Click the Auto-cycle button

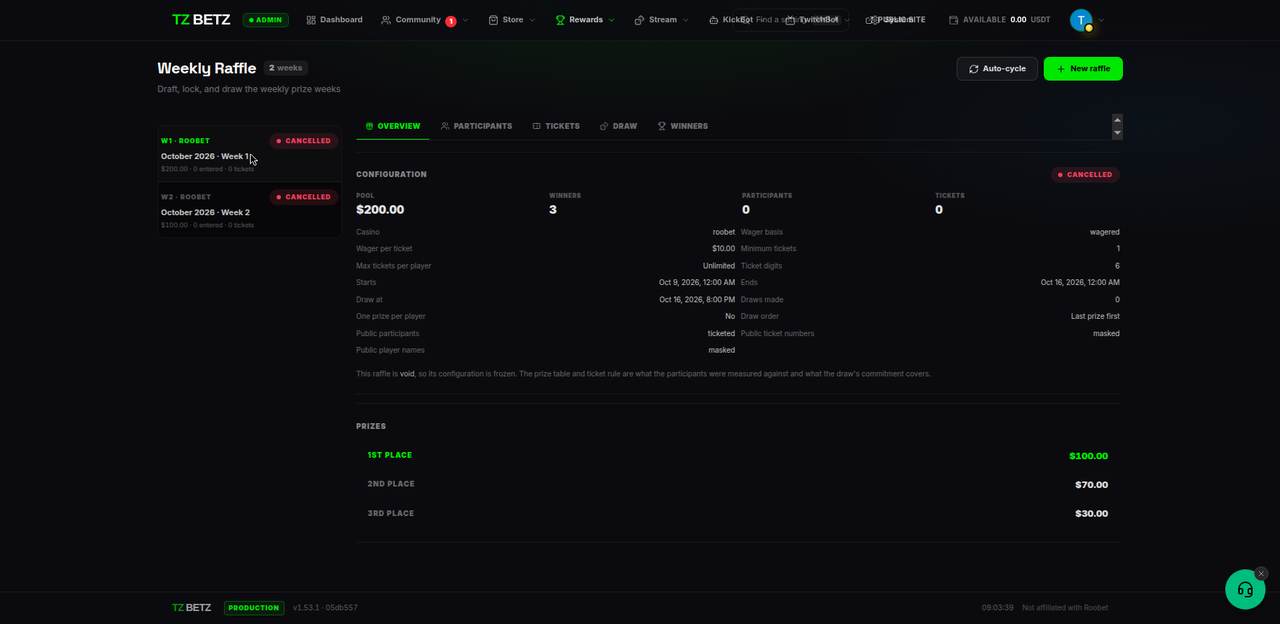click(x=997, y=69)
